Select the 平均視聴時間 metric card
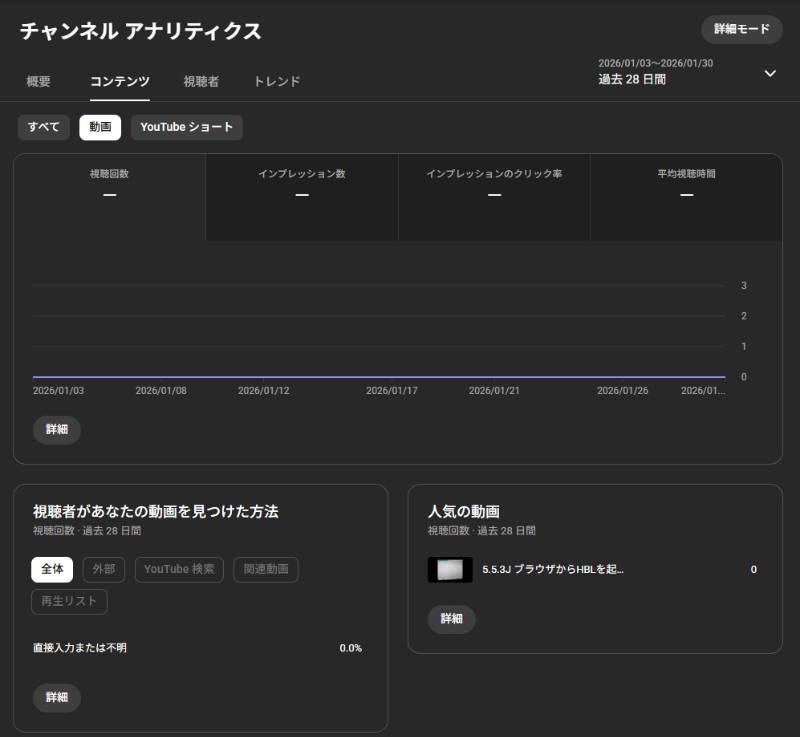This screenshot has width=800, height=737. coord(686,197)
